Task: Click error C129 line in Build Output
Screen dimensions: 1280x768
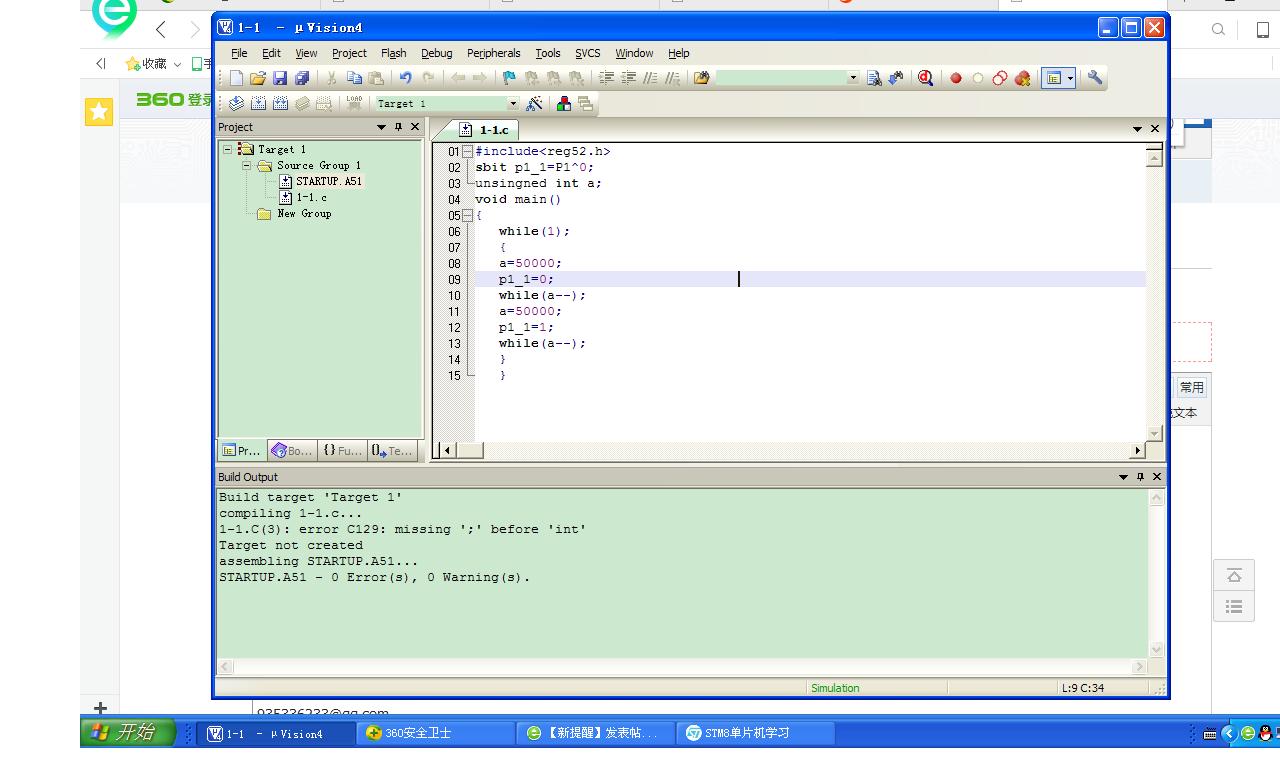Action: tap(403, 529)
